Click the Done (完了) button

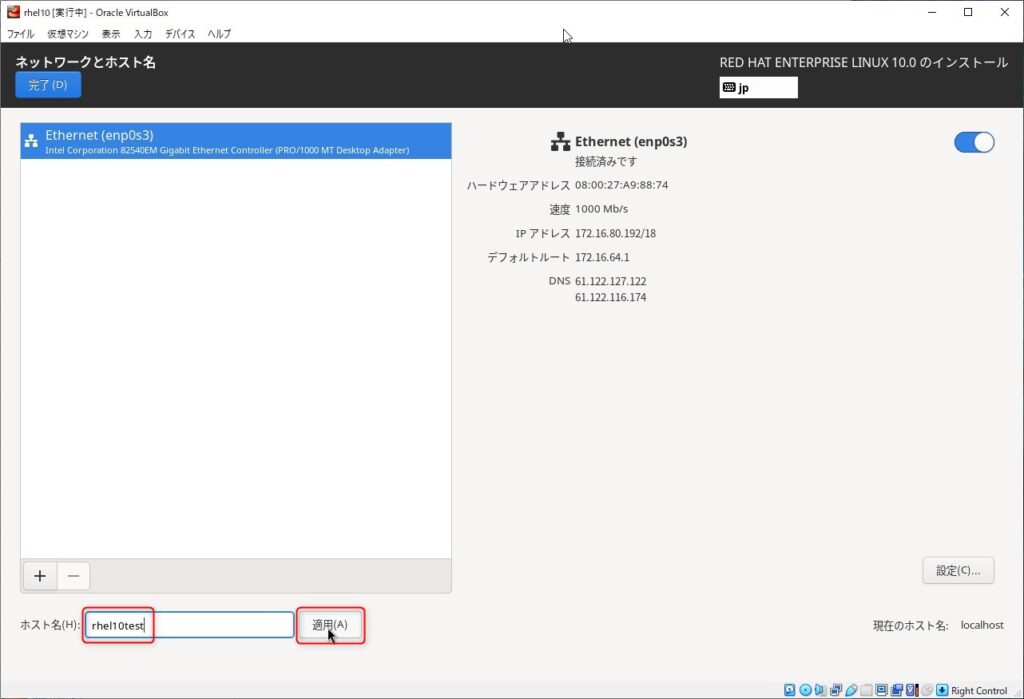pyautogui.click(x=48, y=85)
